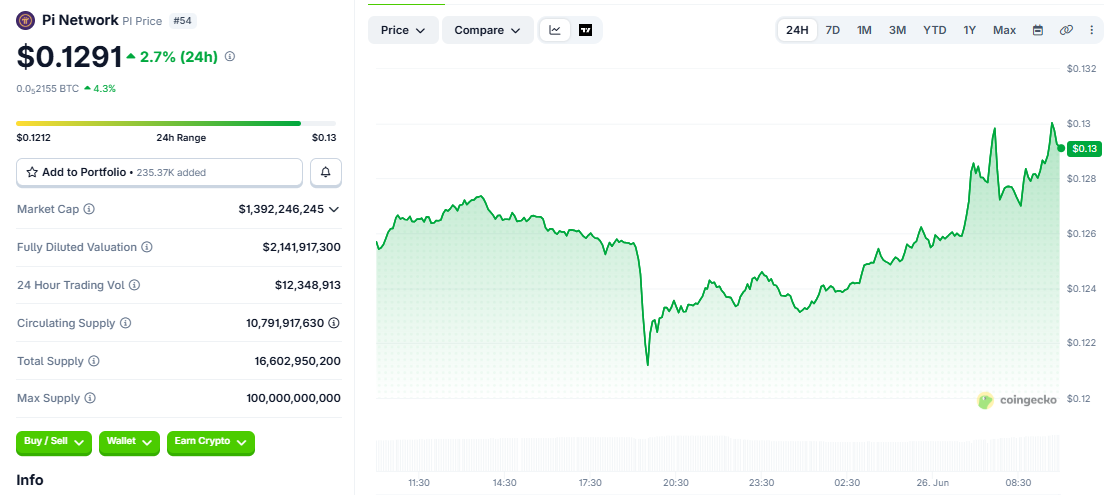
Task: Click the chart's green endpoint dot
Action: click(1061, 148)
